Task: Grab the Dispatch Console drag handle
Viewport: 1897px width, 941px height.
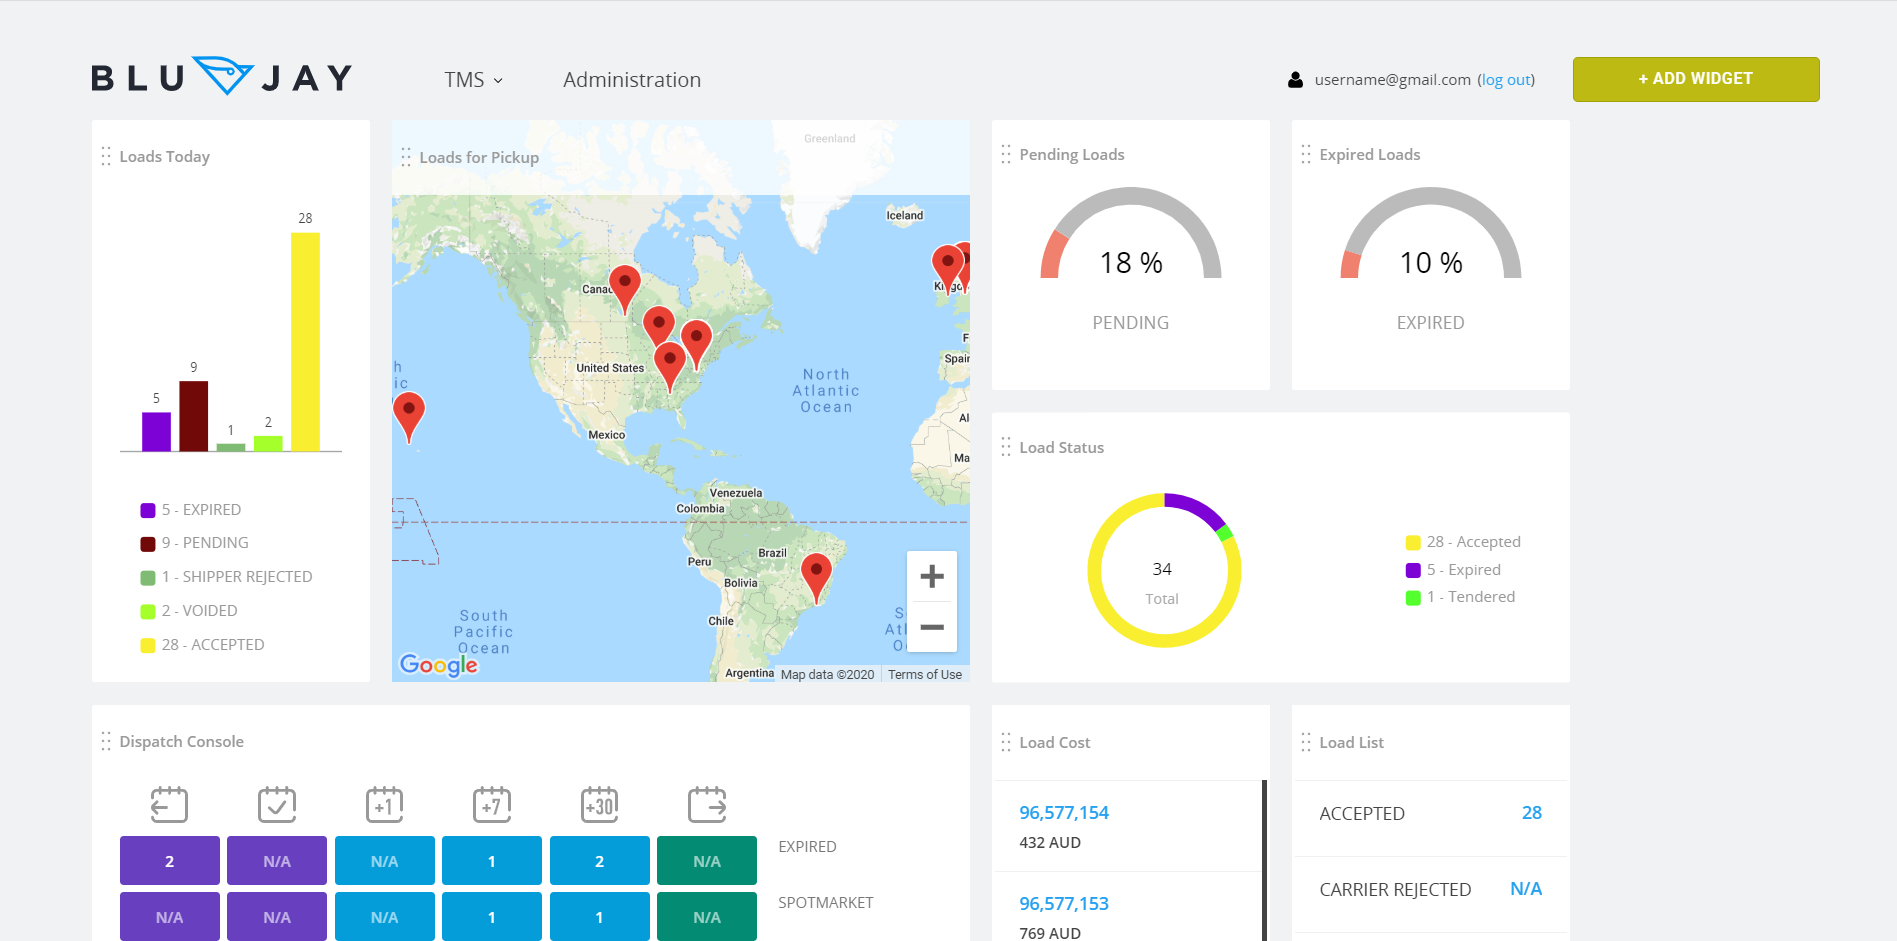Action: 106,741
